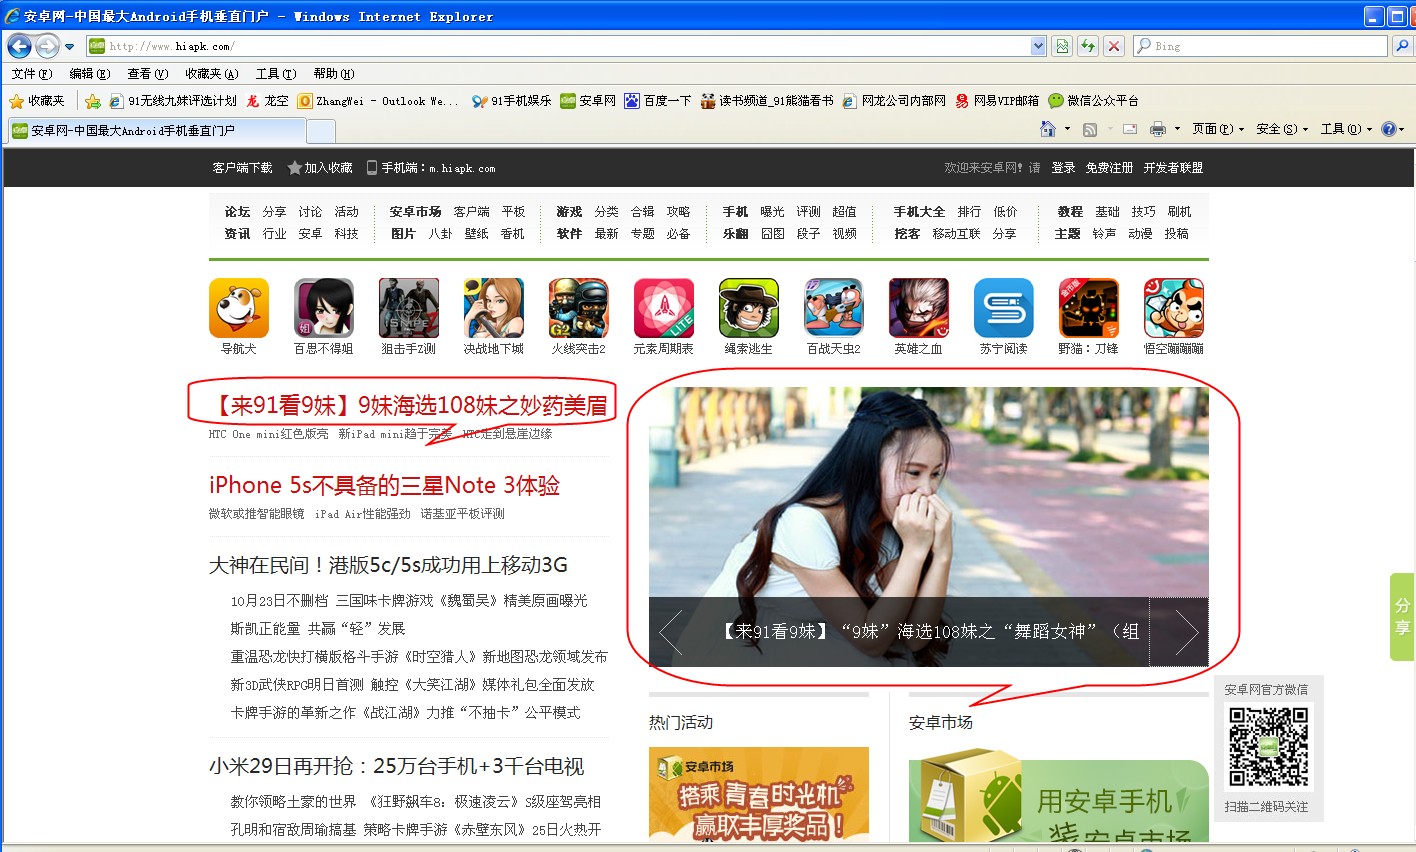Open the 91手机娱乐 favorites bar shortcut
1416x852 pixels.
[x=512, y=101]
